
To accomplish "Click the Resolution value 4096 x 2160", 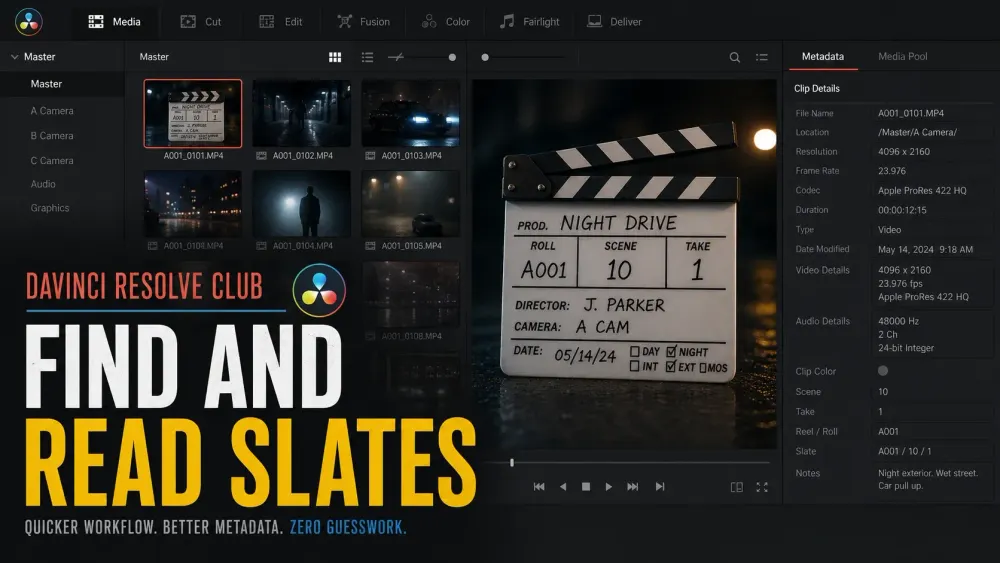I will (904, 151).
